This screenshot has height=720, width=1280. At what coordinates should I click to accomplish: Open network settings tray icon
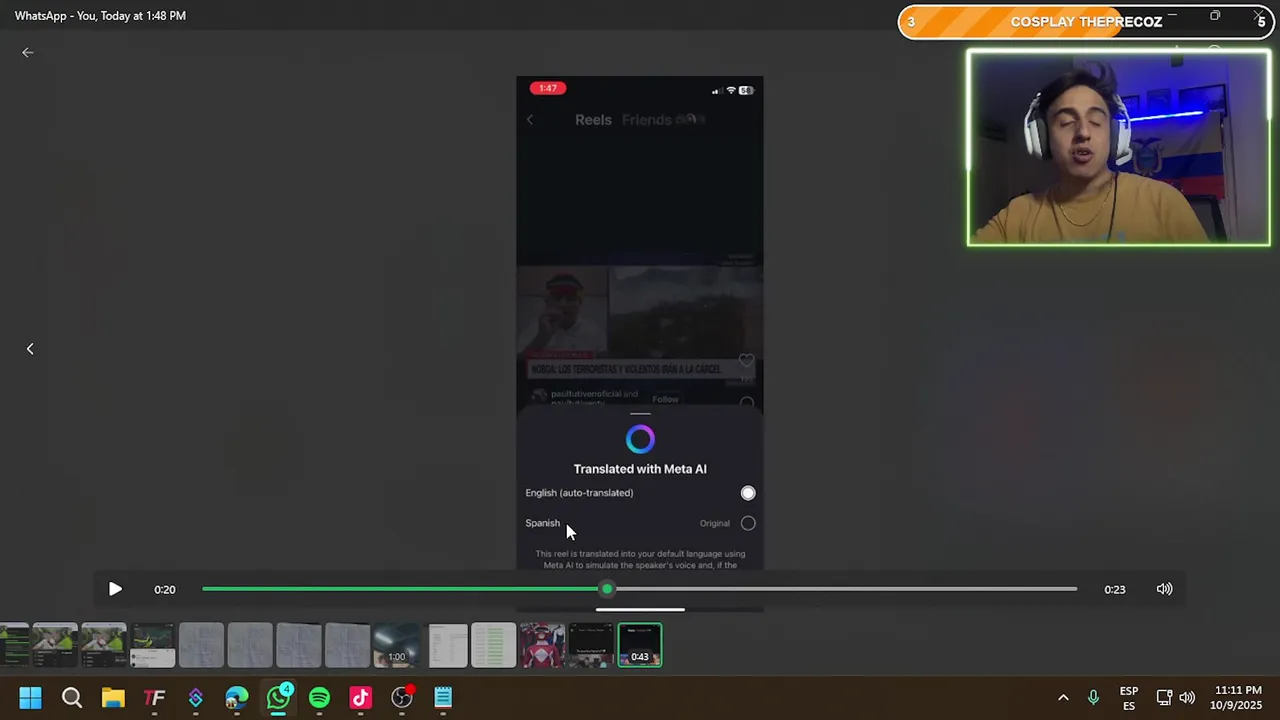[1164, 698]
